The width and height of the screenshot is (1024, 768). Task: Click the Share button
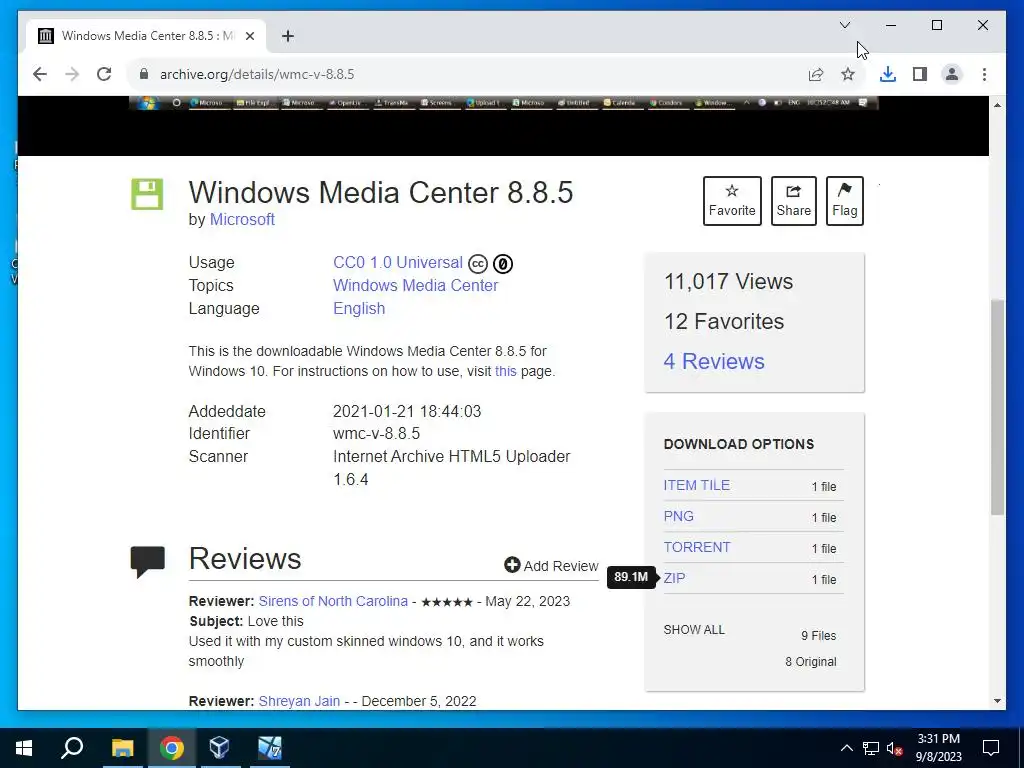(x=793, y=200)
